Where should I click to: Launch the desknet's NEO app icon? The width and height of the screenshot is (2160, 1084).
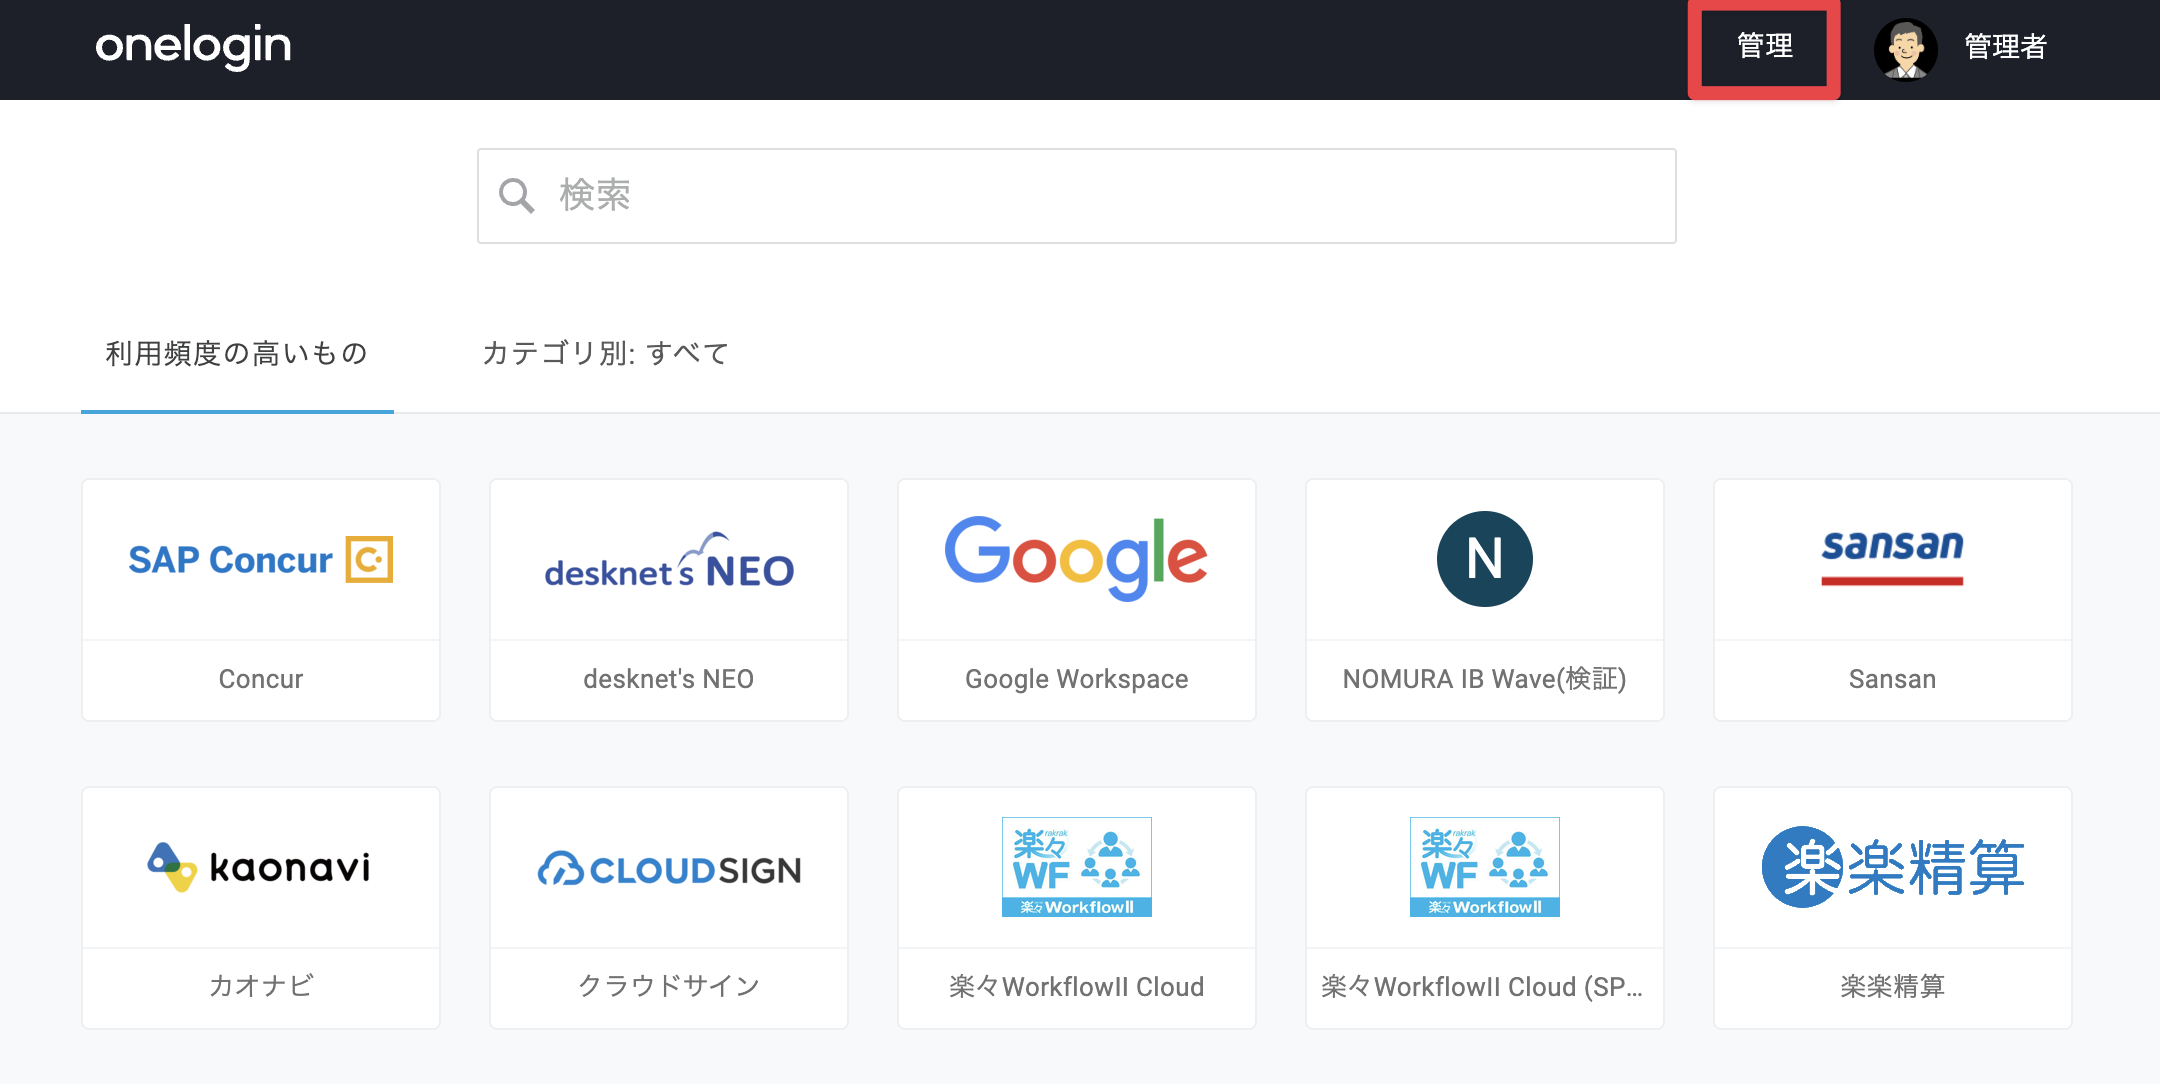[669, 560]
